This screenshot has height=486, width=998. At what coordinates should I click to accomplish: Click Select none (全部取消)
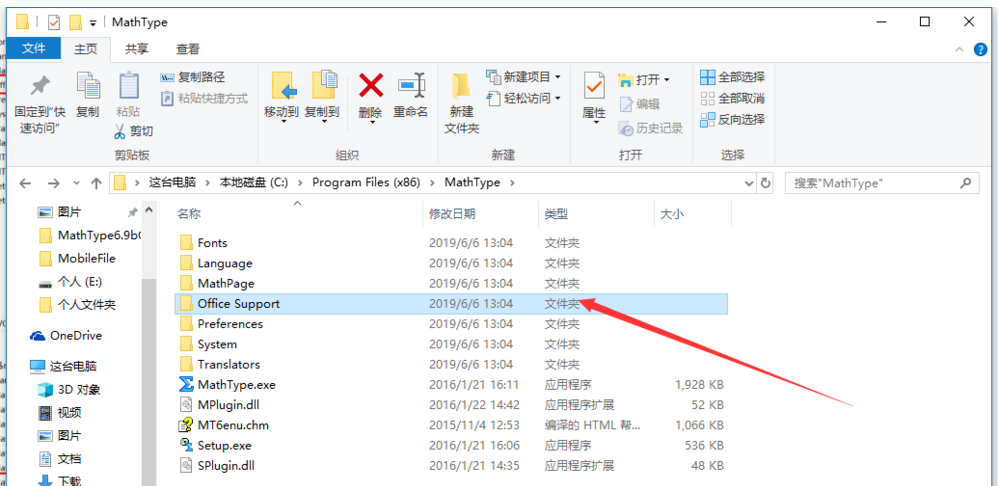point(733,98)
